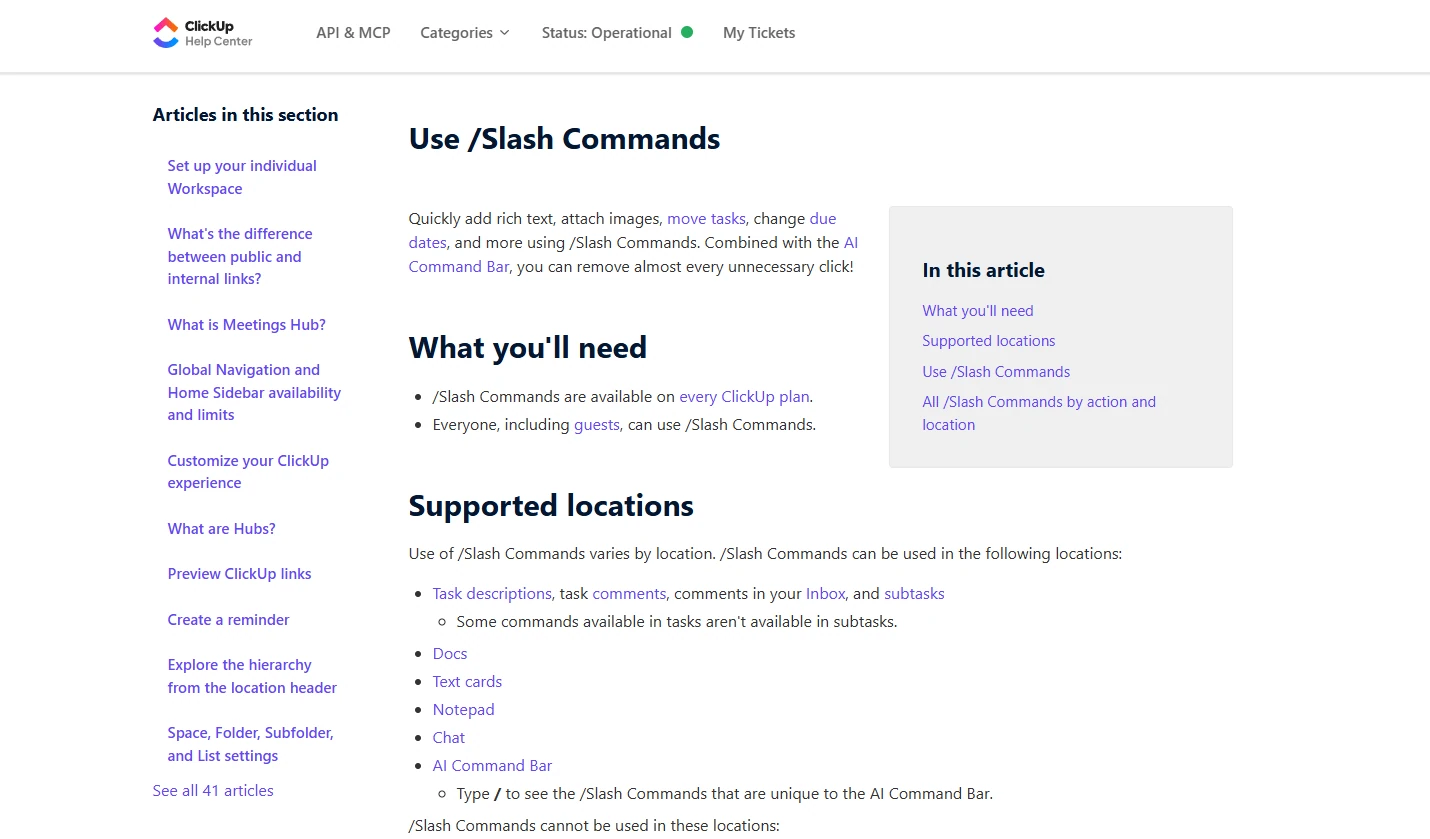
Task: Open Global Navigation and Home Sidebar article
Action: pyautogui.click(x=254, y=392)
